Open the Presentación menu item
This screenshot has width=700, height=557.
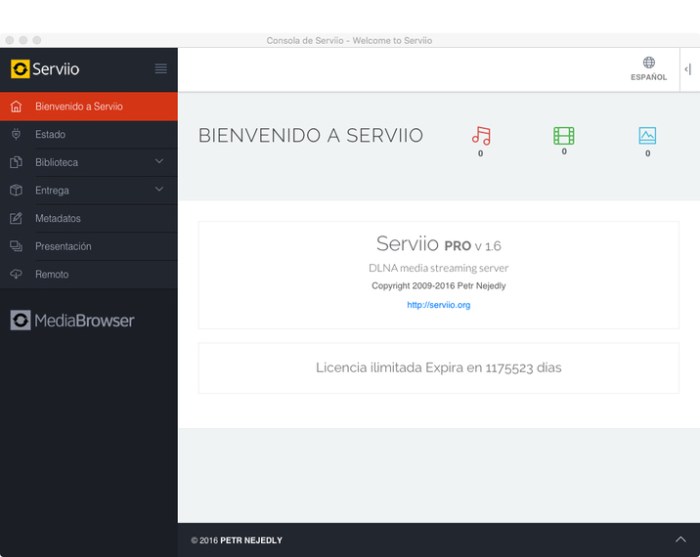[x=89, y=246]
